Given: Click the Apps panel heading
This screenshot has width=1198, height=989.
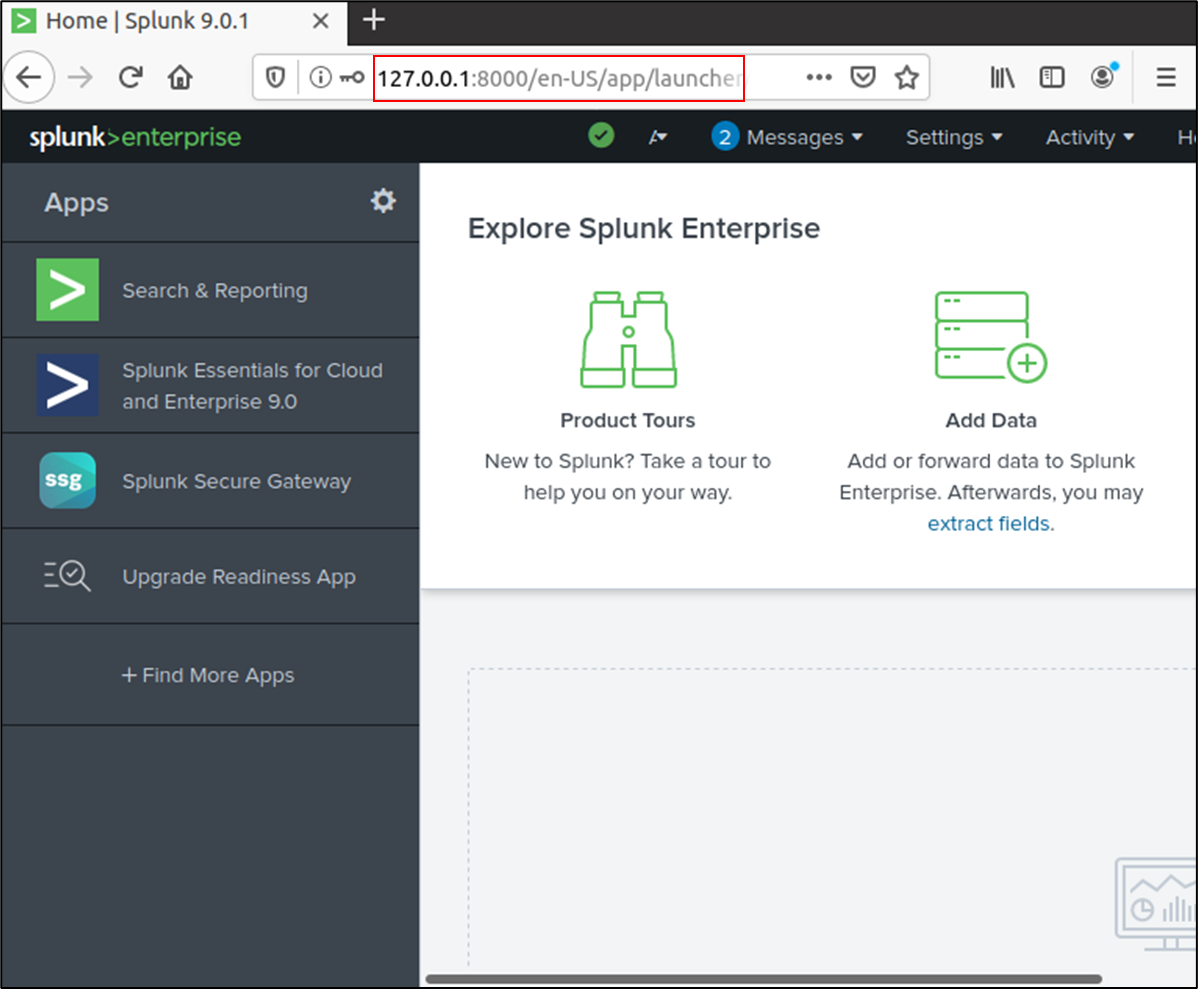Looking at the screenshot, I should pyautogui.click(x=76, y=203).
